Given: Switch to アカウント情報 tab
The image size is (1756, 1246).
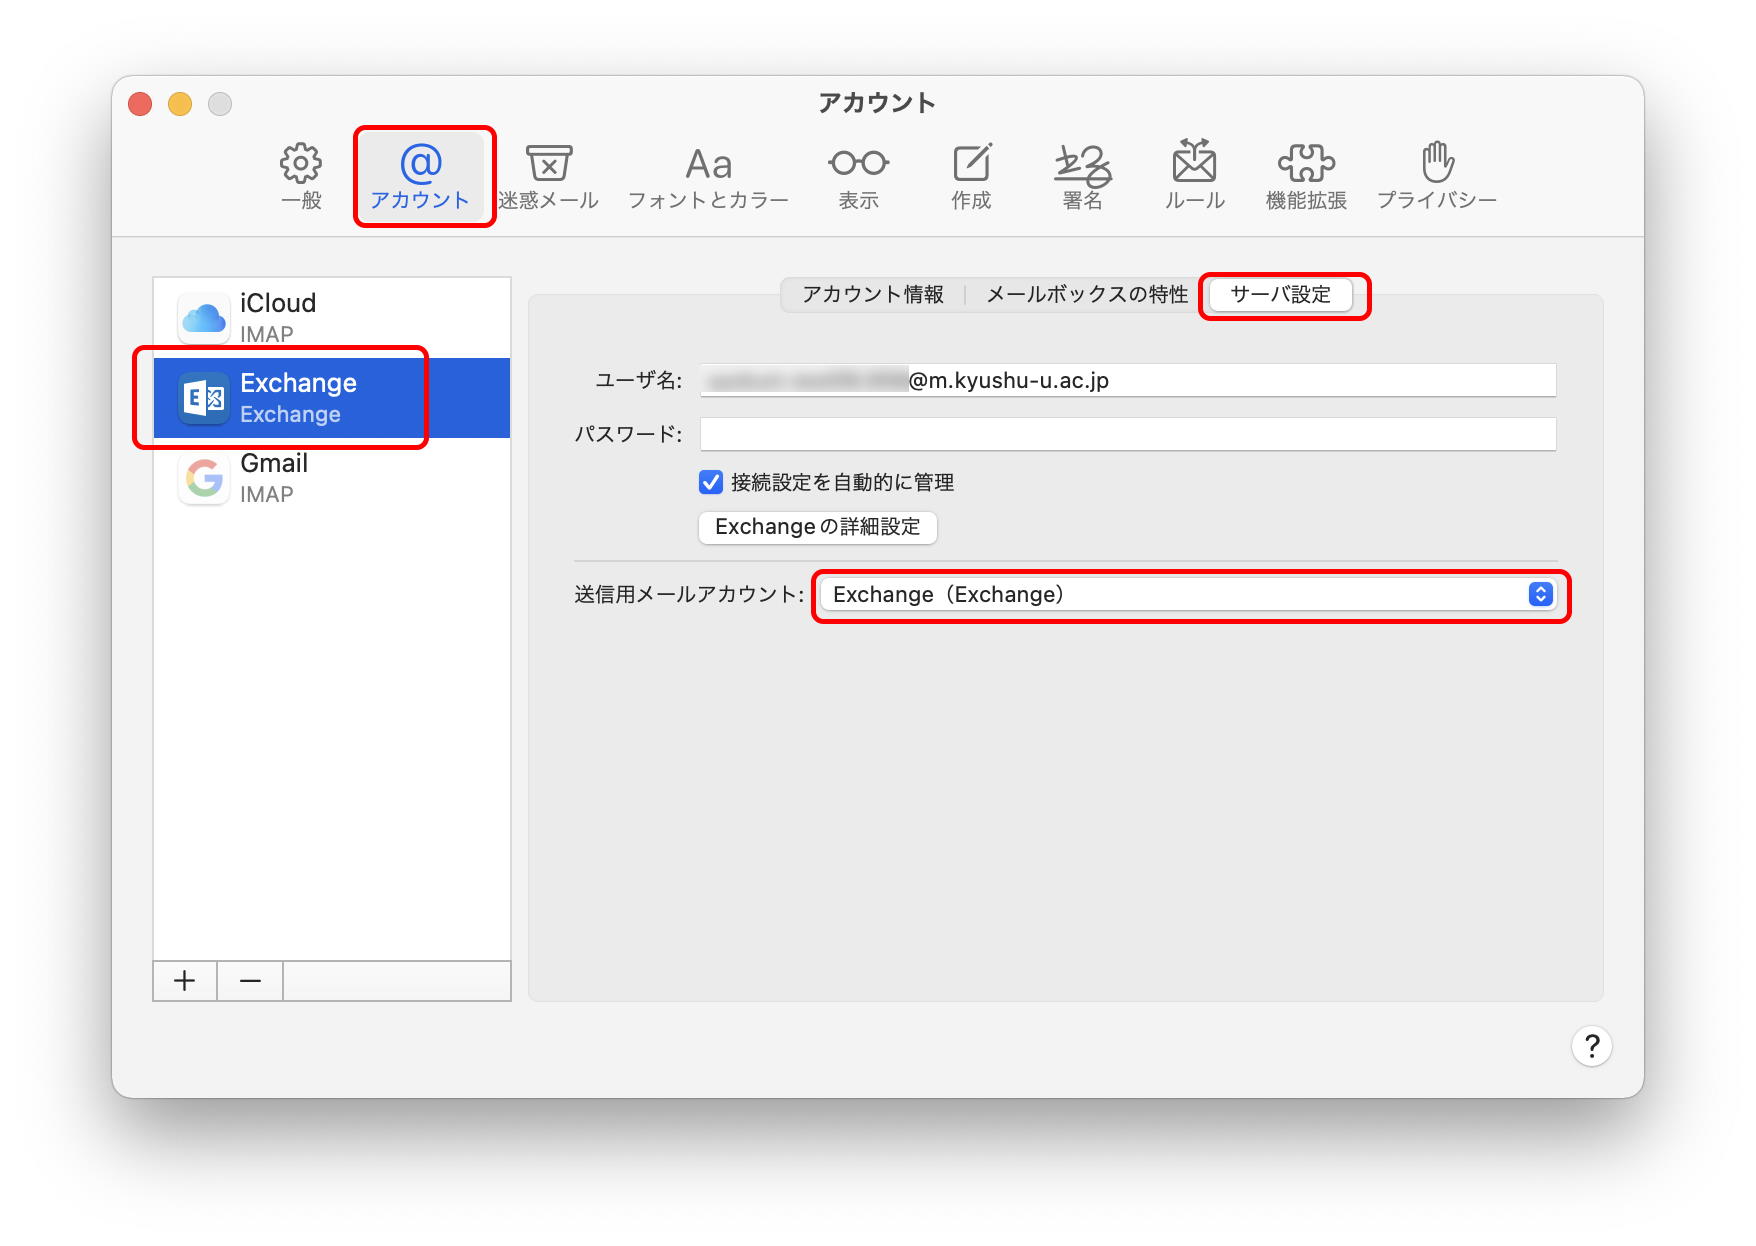Looking at the screenshot, I should 872,295.
